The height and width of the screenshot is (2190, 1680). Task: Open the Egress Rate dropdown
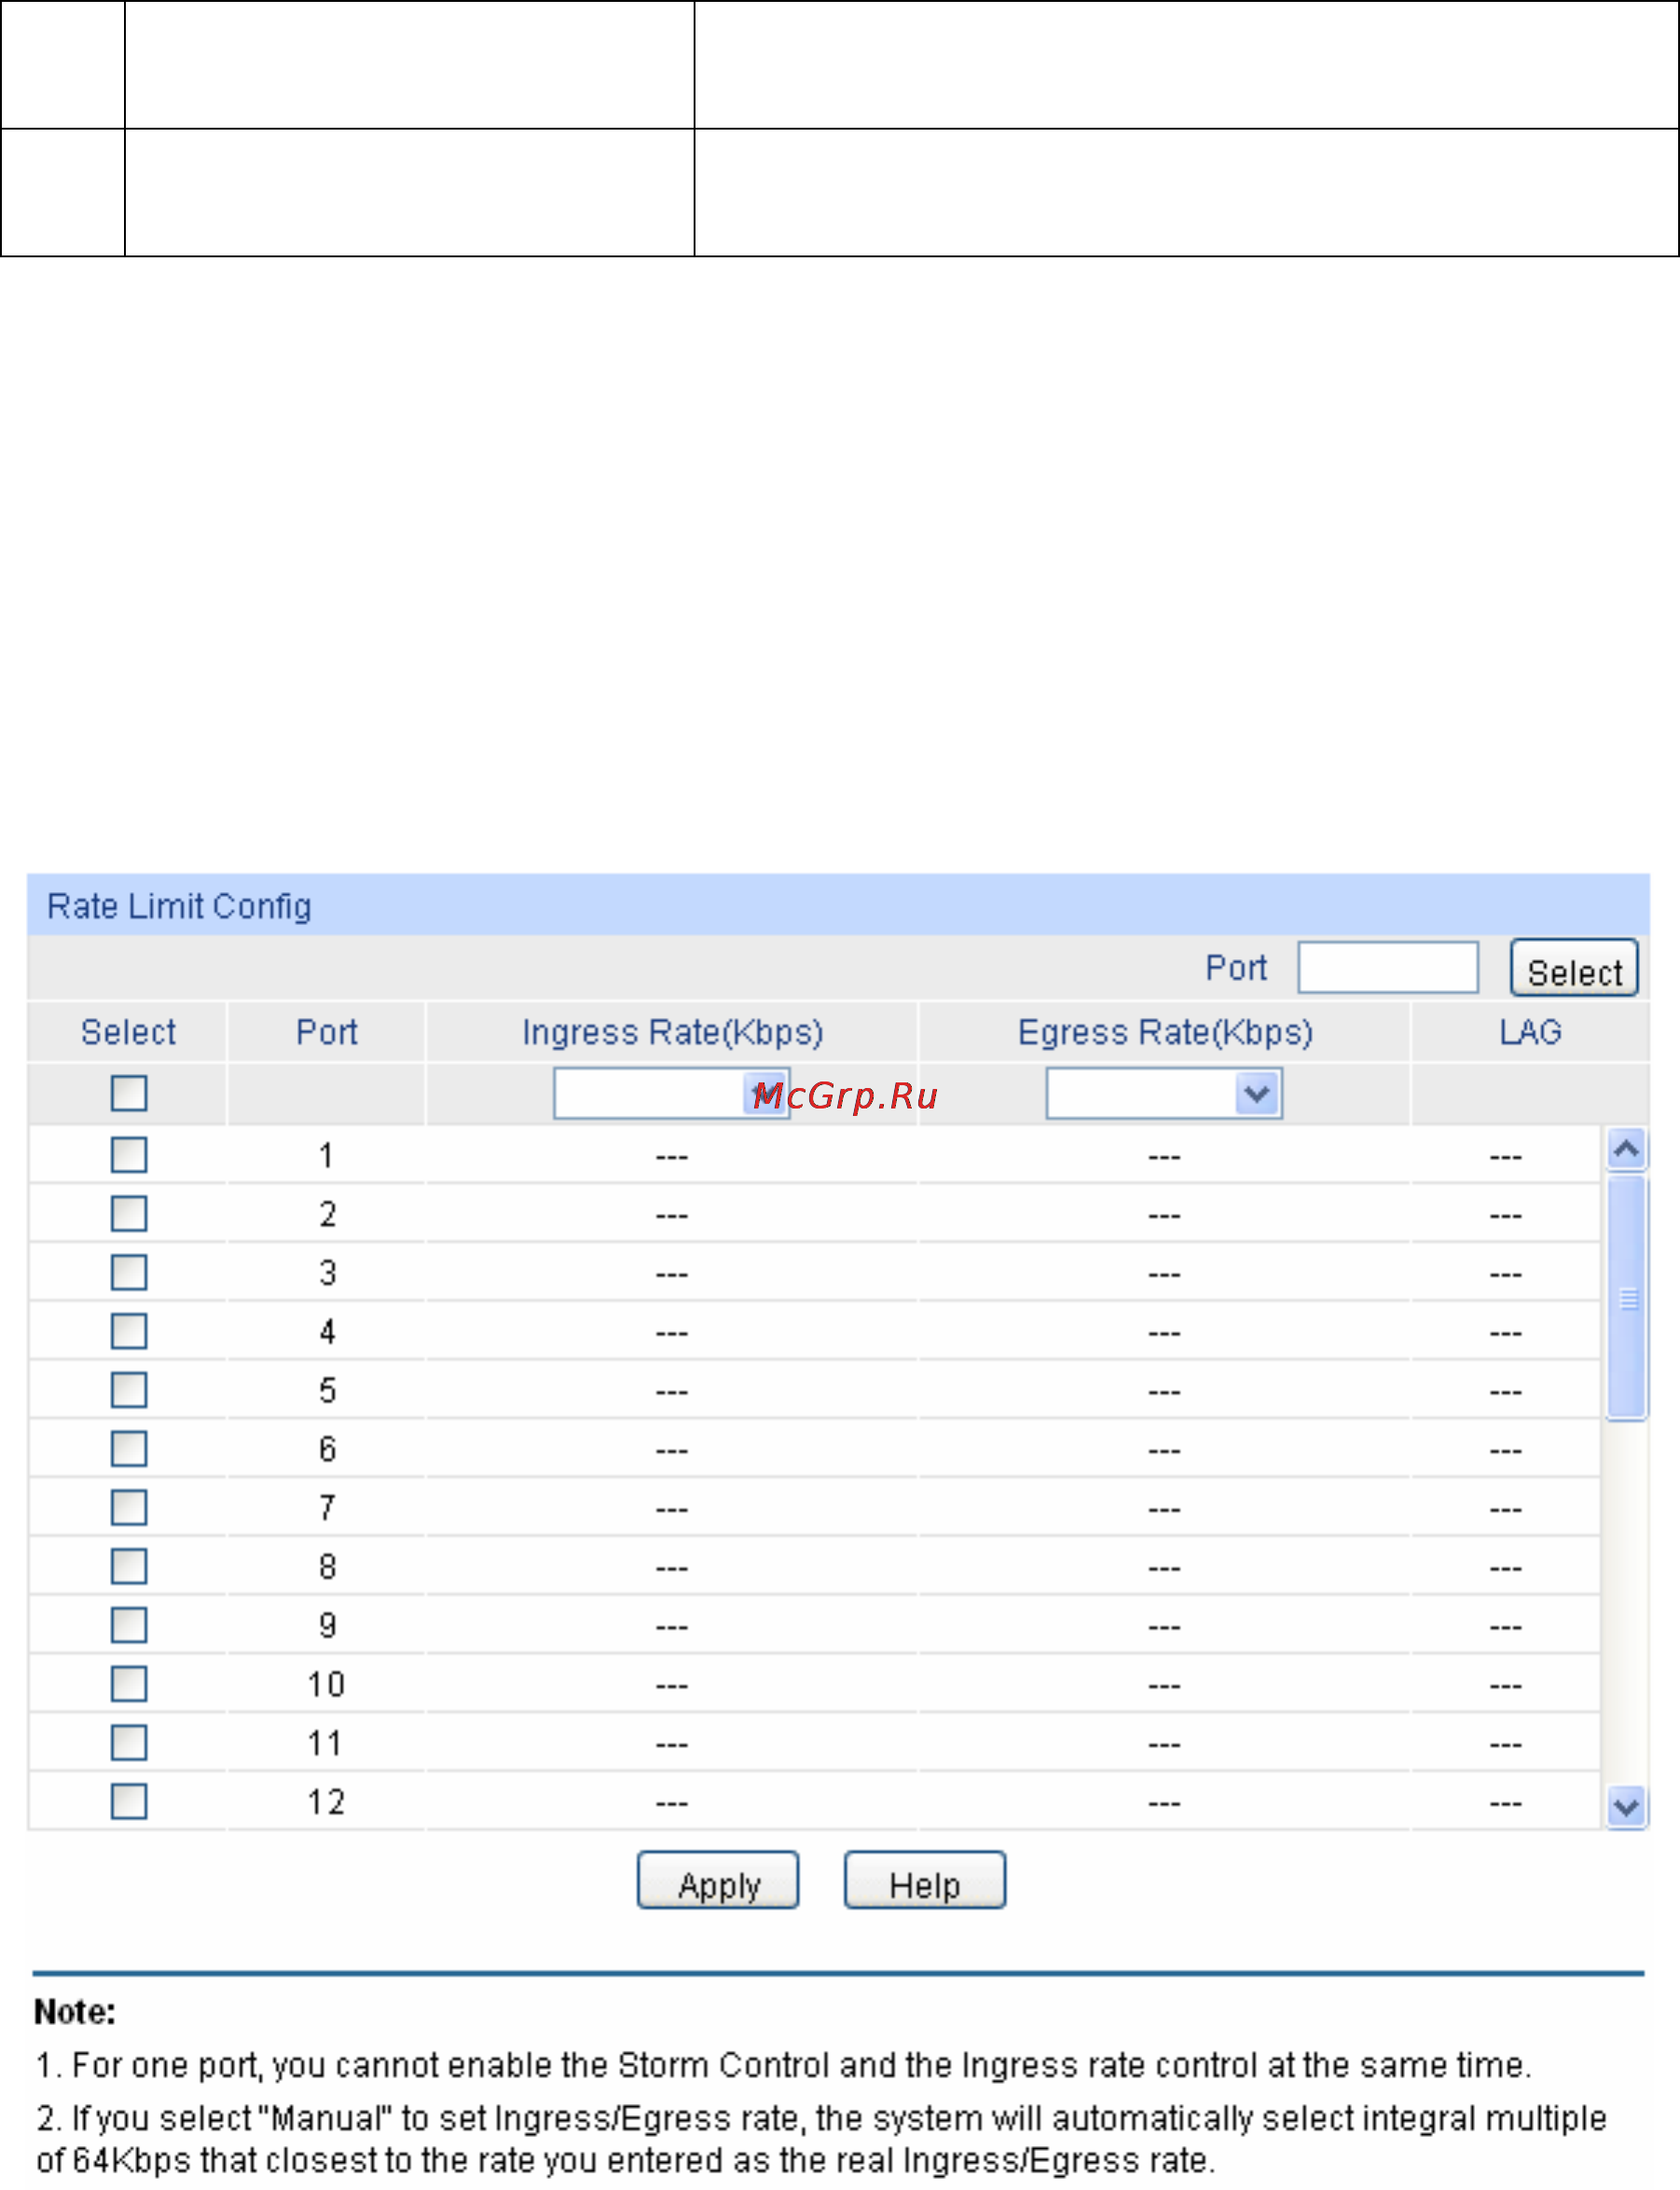[1164, 1093]
